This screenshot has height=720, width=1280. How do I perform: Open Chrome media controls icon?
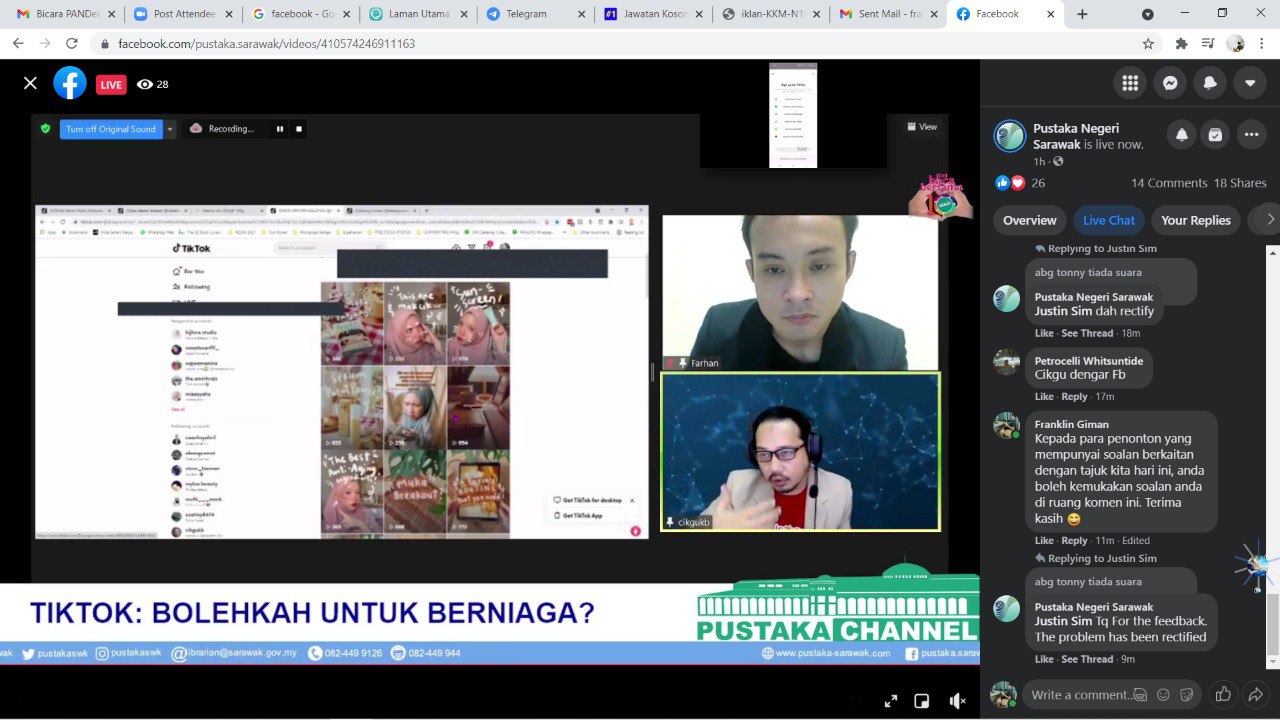click(1208, 44)
